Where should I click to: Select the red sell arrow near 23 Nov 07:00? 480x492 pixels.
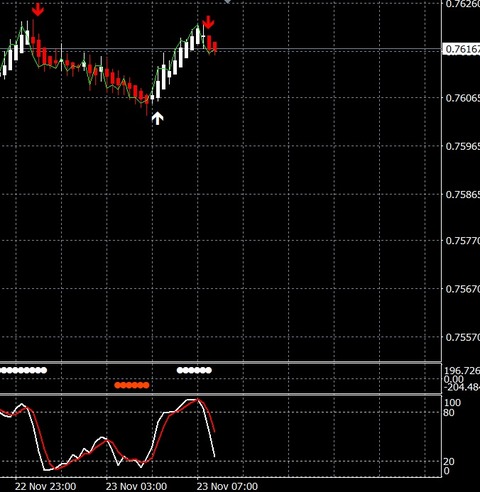pyautogui.click(x=208, y=22)
